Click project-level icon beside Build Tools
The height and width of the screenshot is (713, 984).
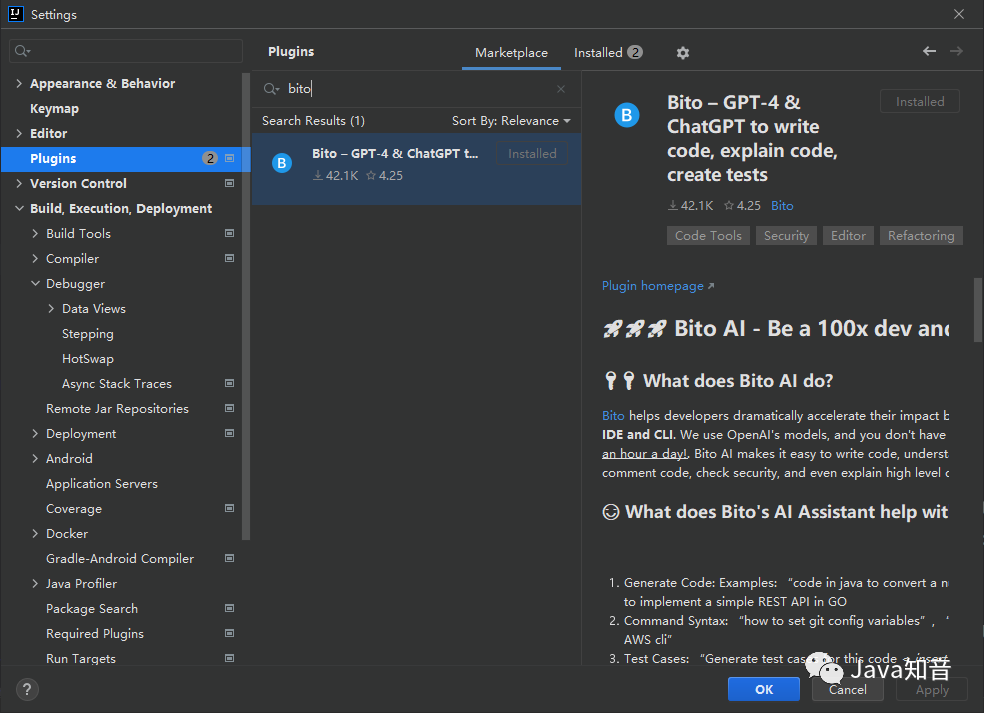(230, 233)
